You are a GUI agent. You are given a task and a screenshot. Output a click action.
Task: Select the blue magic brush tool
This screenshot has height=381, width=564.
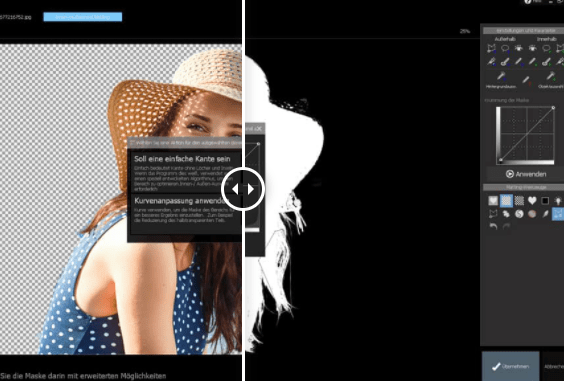(x=491, y=62)
